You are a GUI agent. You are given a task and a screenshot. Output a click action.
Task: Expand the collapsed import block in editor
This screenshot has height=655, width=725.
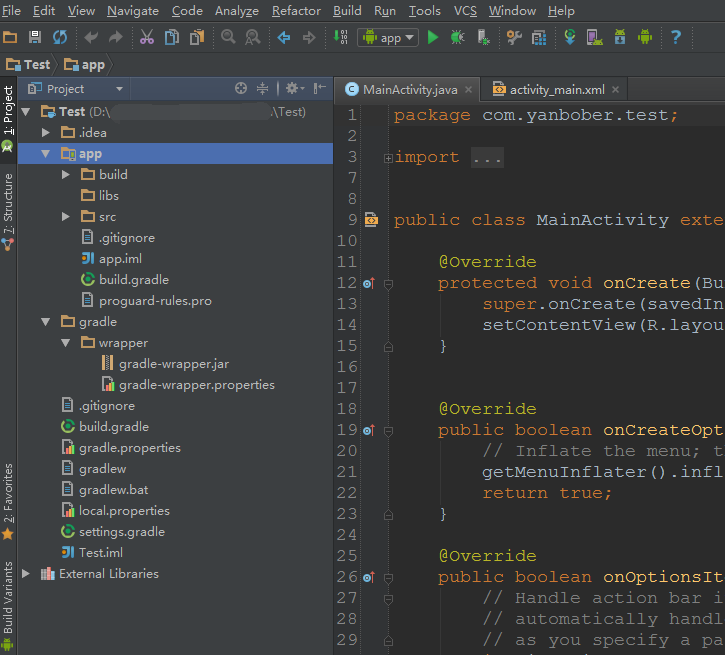[388, 158]
